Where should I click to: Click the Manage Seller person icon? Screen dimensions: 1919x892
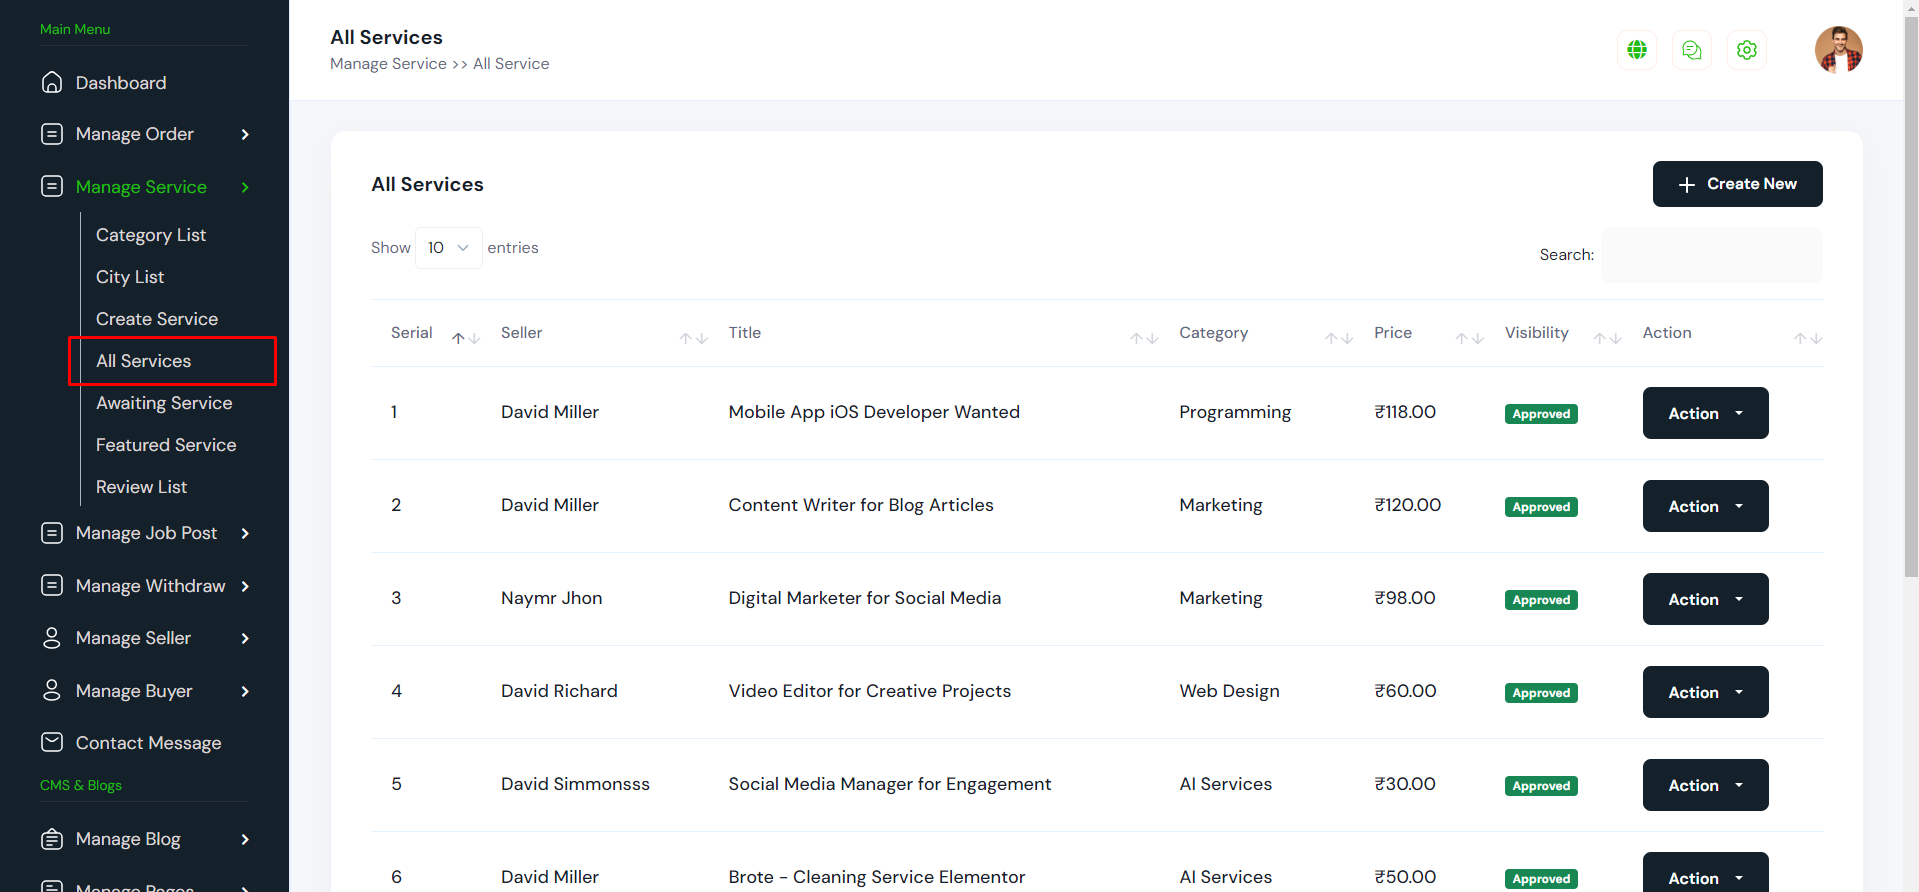[52, 638]
